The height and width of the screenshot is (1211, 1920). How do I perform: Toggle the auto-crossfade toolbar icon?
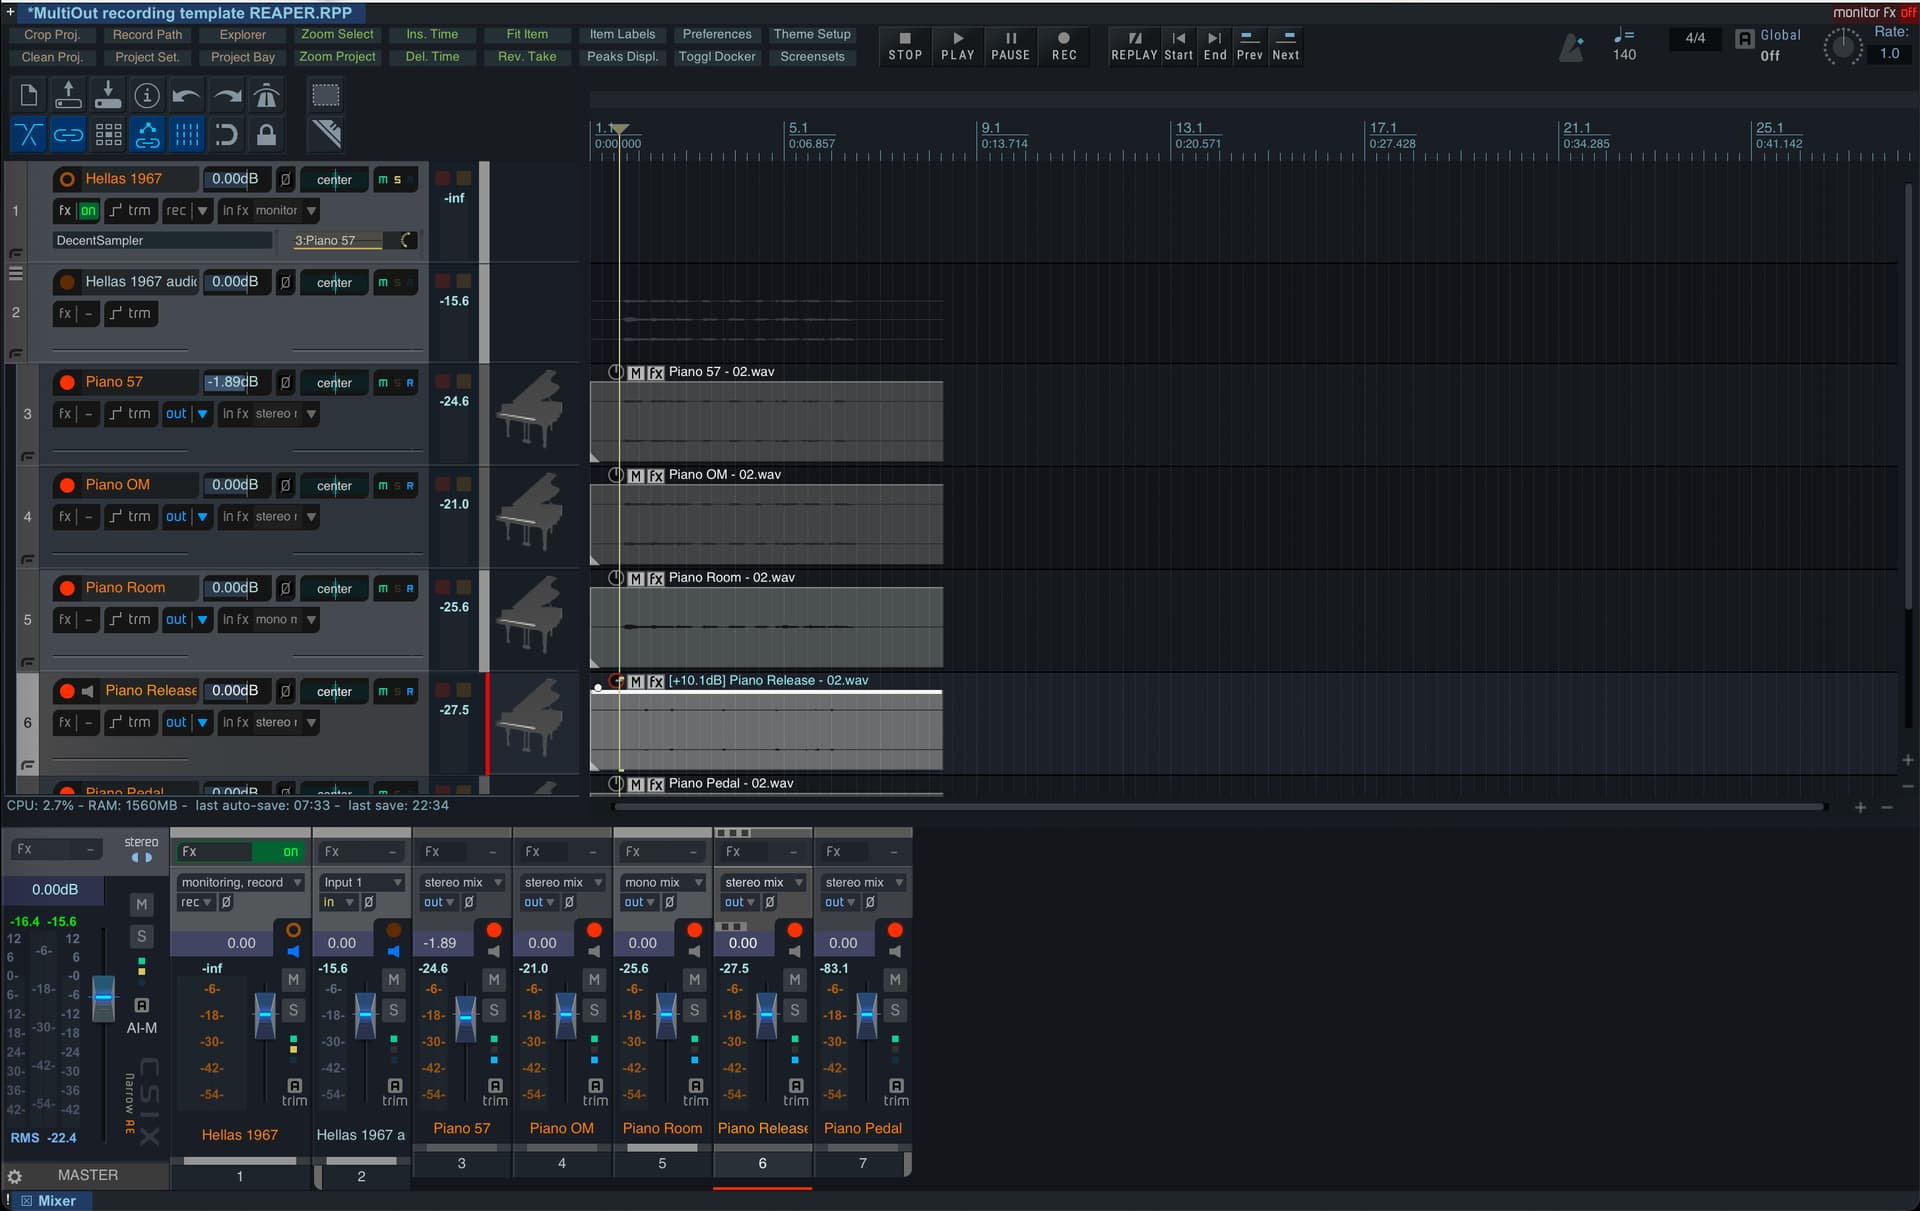[x=28, y=134]
